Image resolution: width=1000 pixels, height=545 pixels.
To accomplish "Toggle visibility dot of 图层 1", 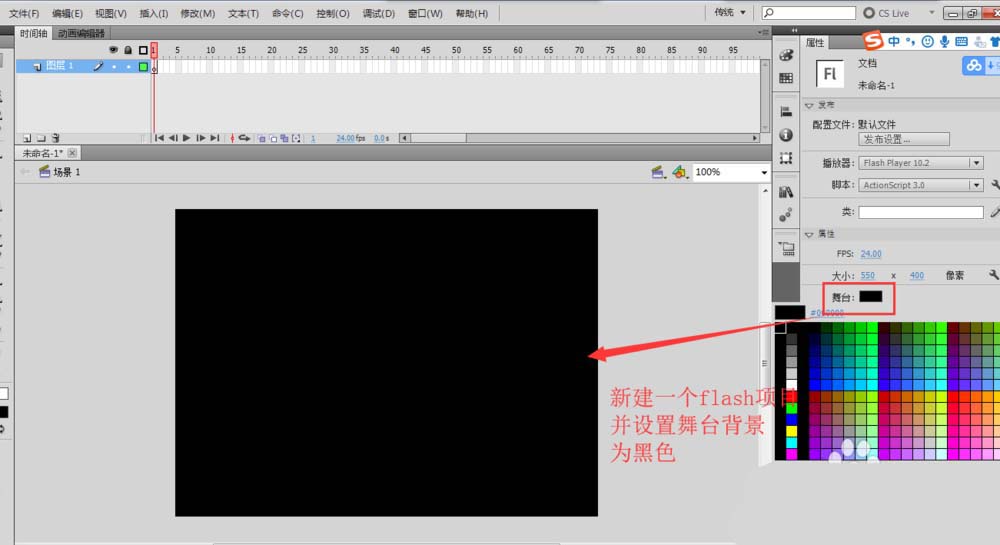I will (x=114, y=66).
